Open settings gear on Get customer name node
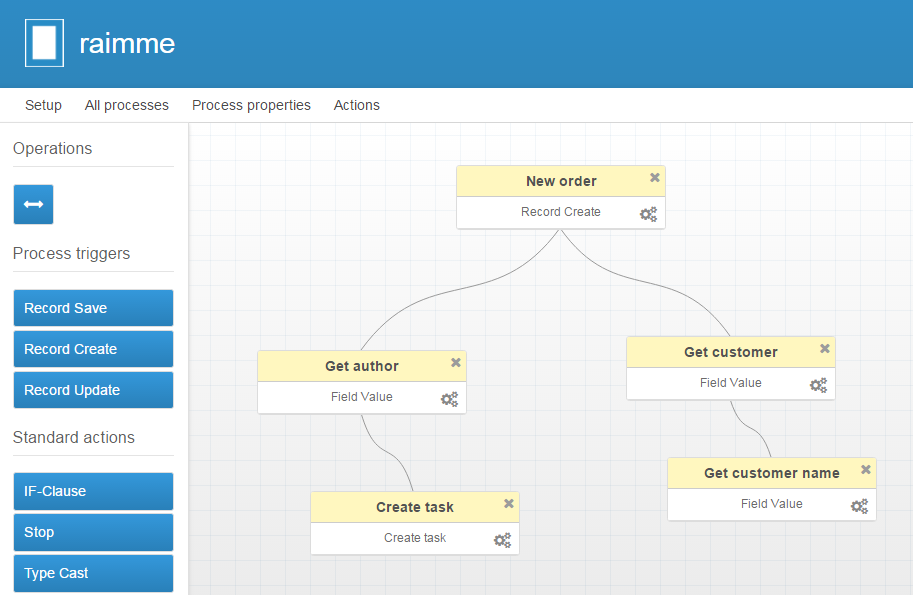The width and height of the screenshot is (913, 595). coord(860,506)
